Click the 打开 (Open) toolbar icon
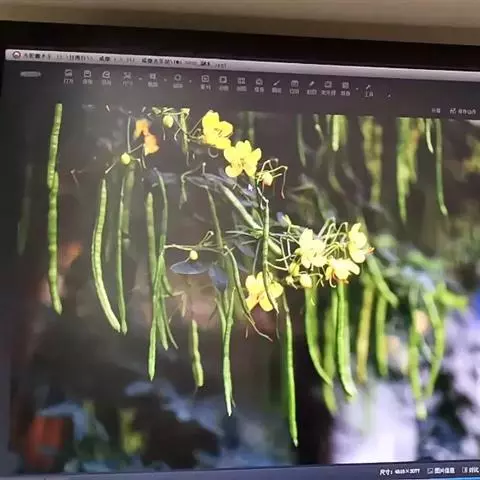 (68, 76)
